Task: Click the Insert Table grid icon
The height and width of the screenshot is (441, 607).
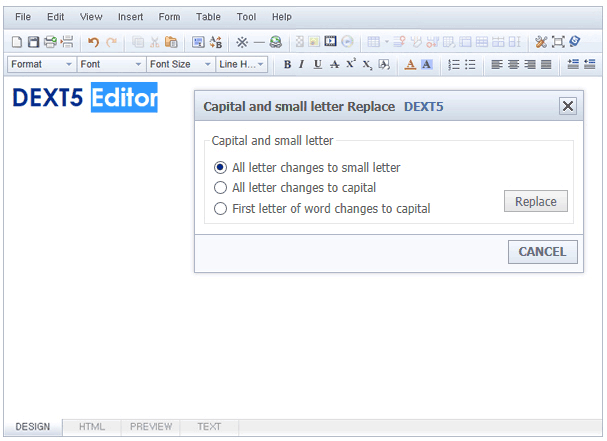Action: tap(374, 41)
